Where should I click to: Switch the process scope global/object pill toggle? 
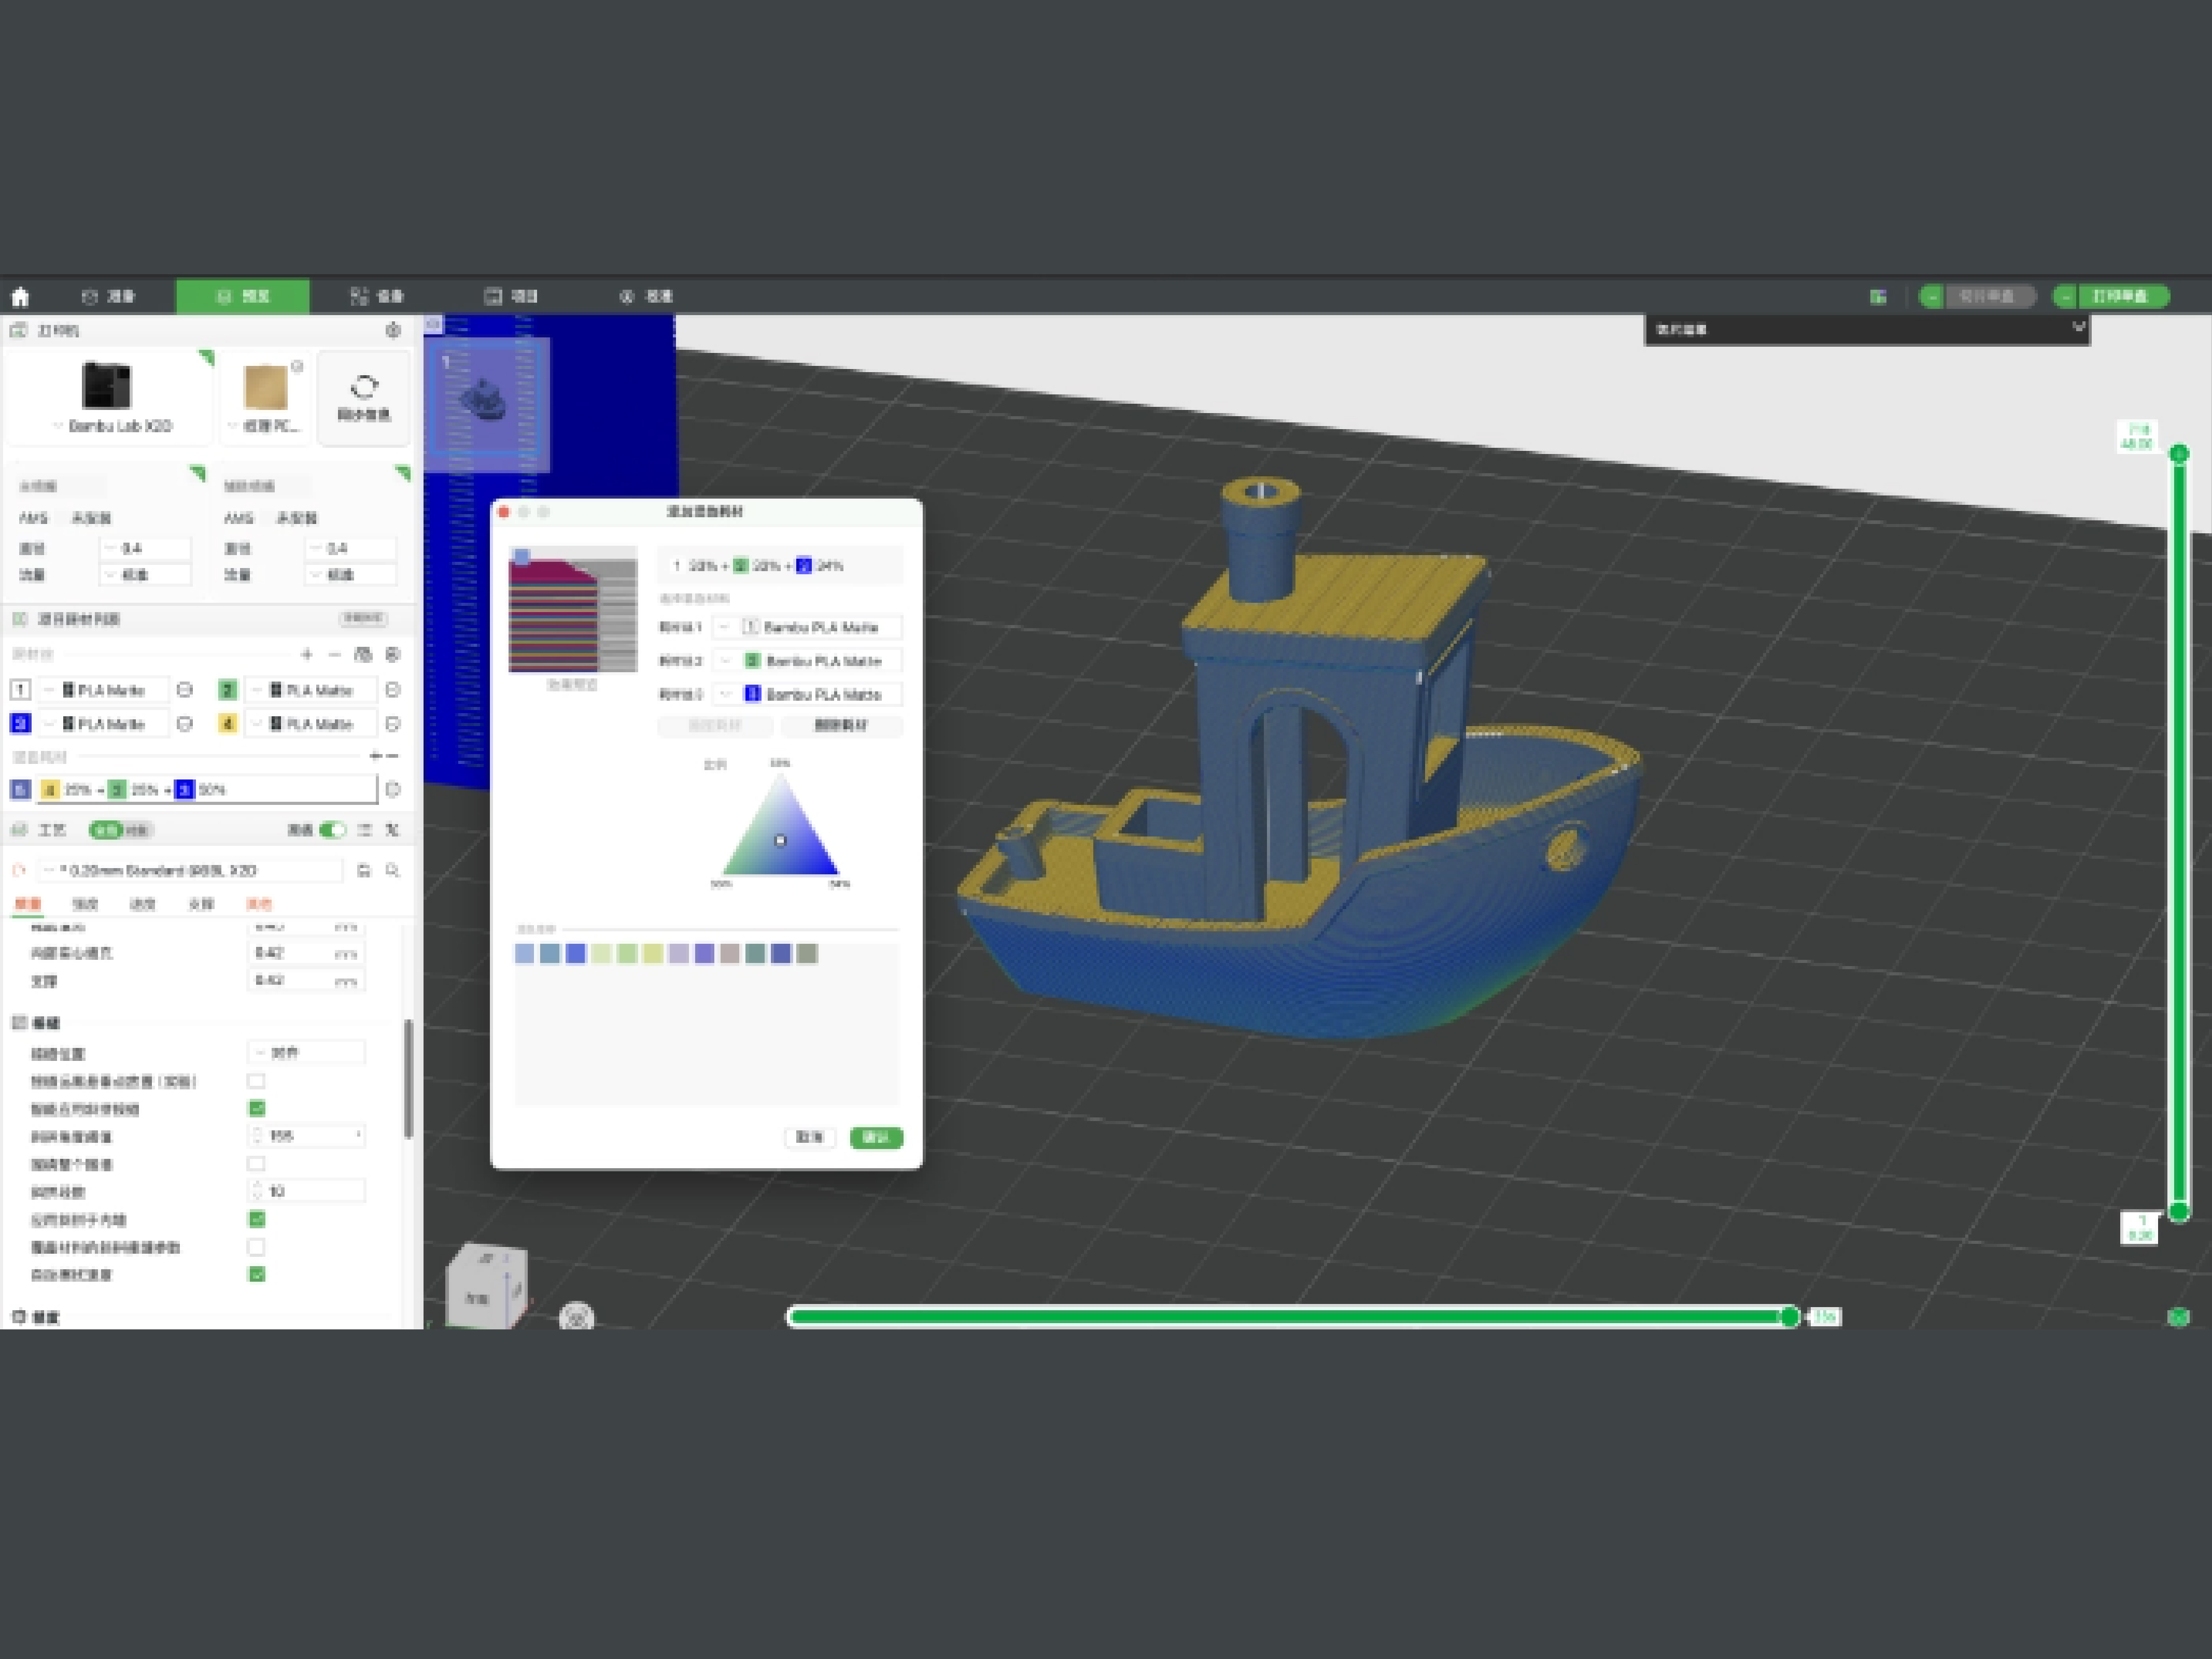coord(120,830)
